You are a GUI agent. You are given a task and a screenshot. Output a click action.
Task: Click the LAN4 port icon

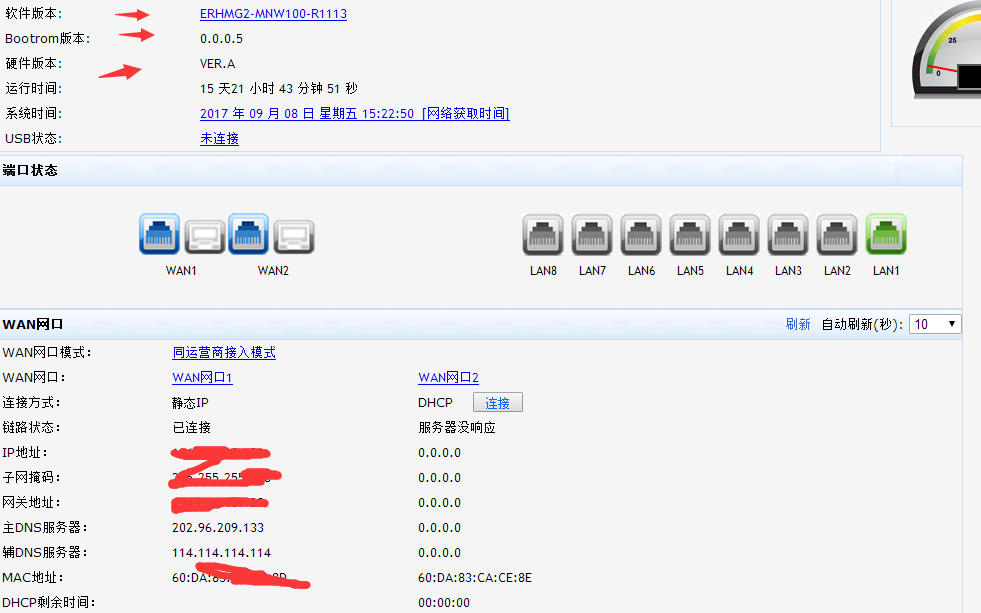click(739, 235)
